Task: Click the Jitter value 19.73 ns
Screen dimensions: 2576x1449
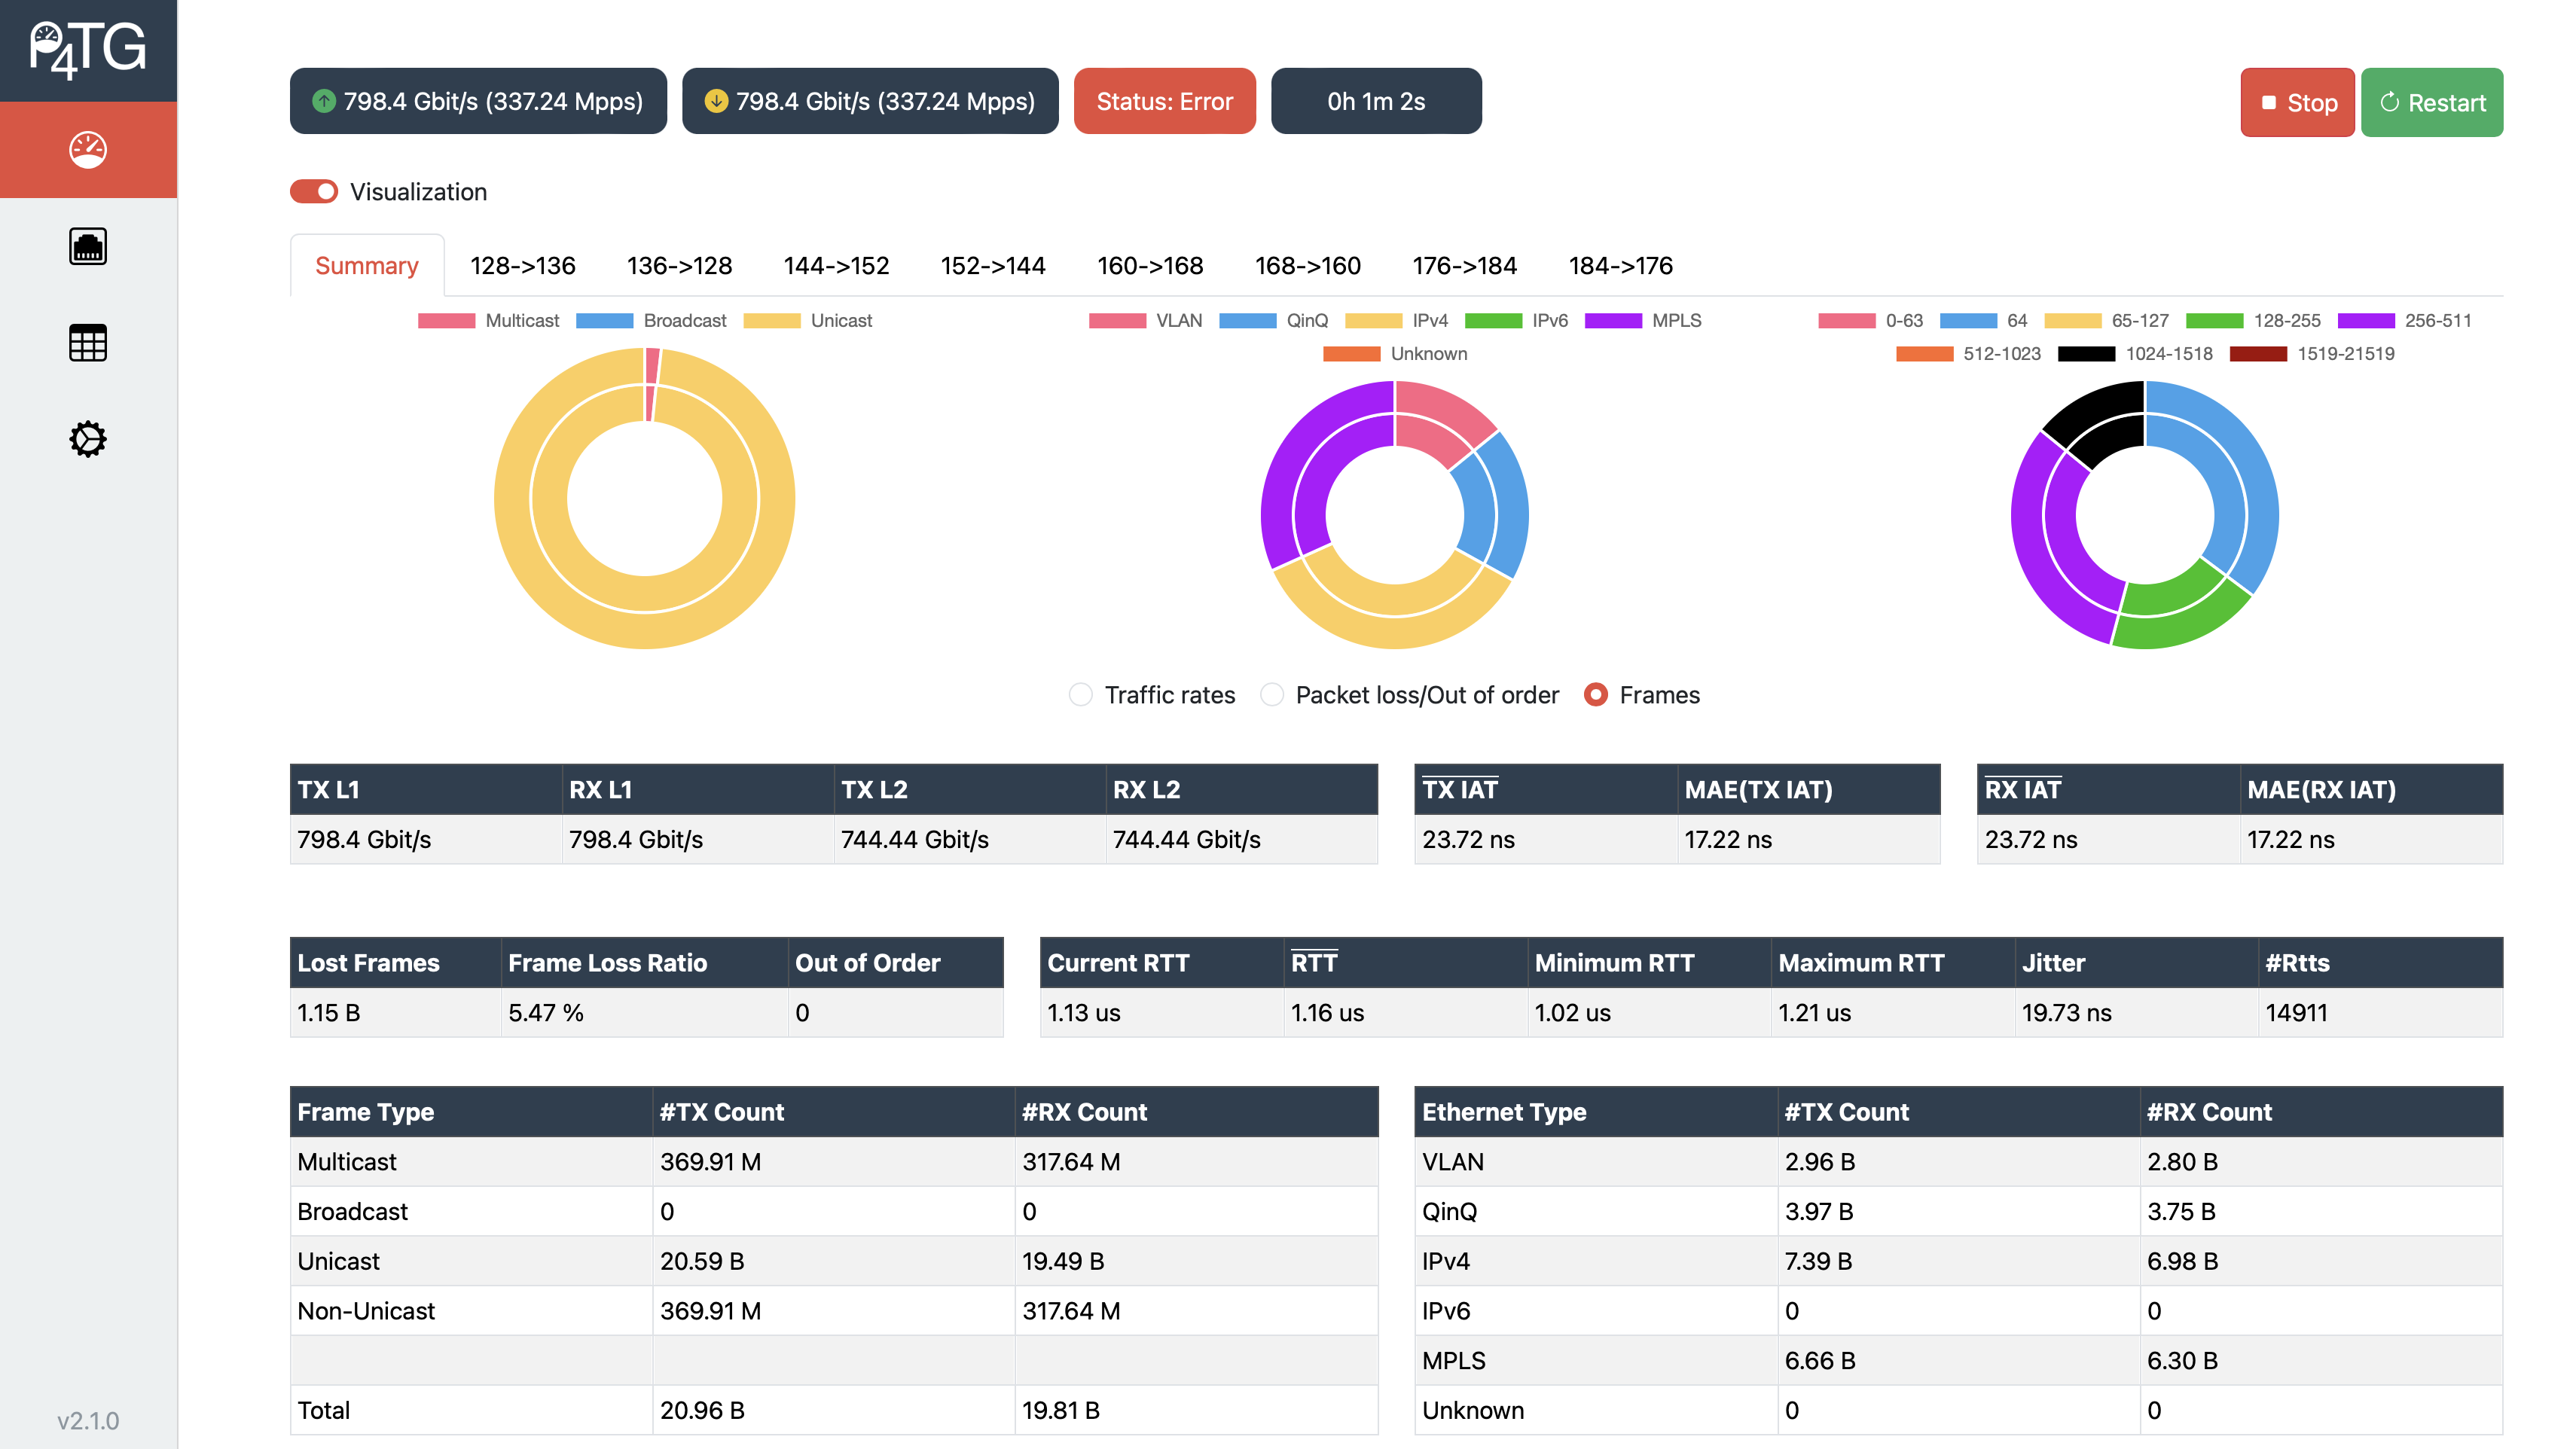Action: [x=2066, y=1012]
